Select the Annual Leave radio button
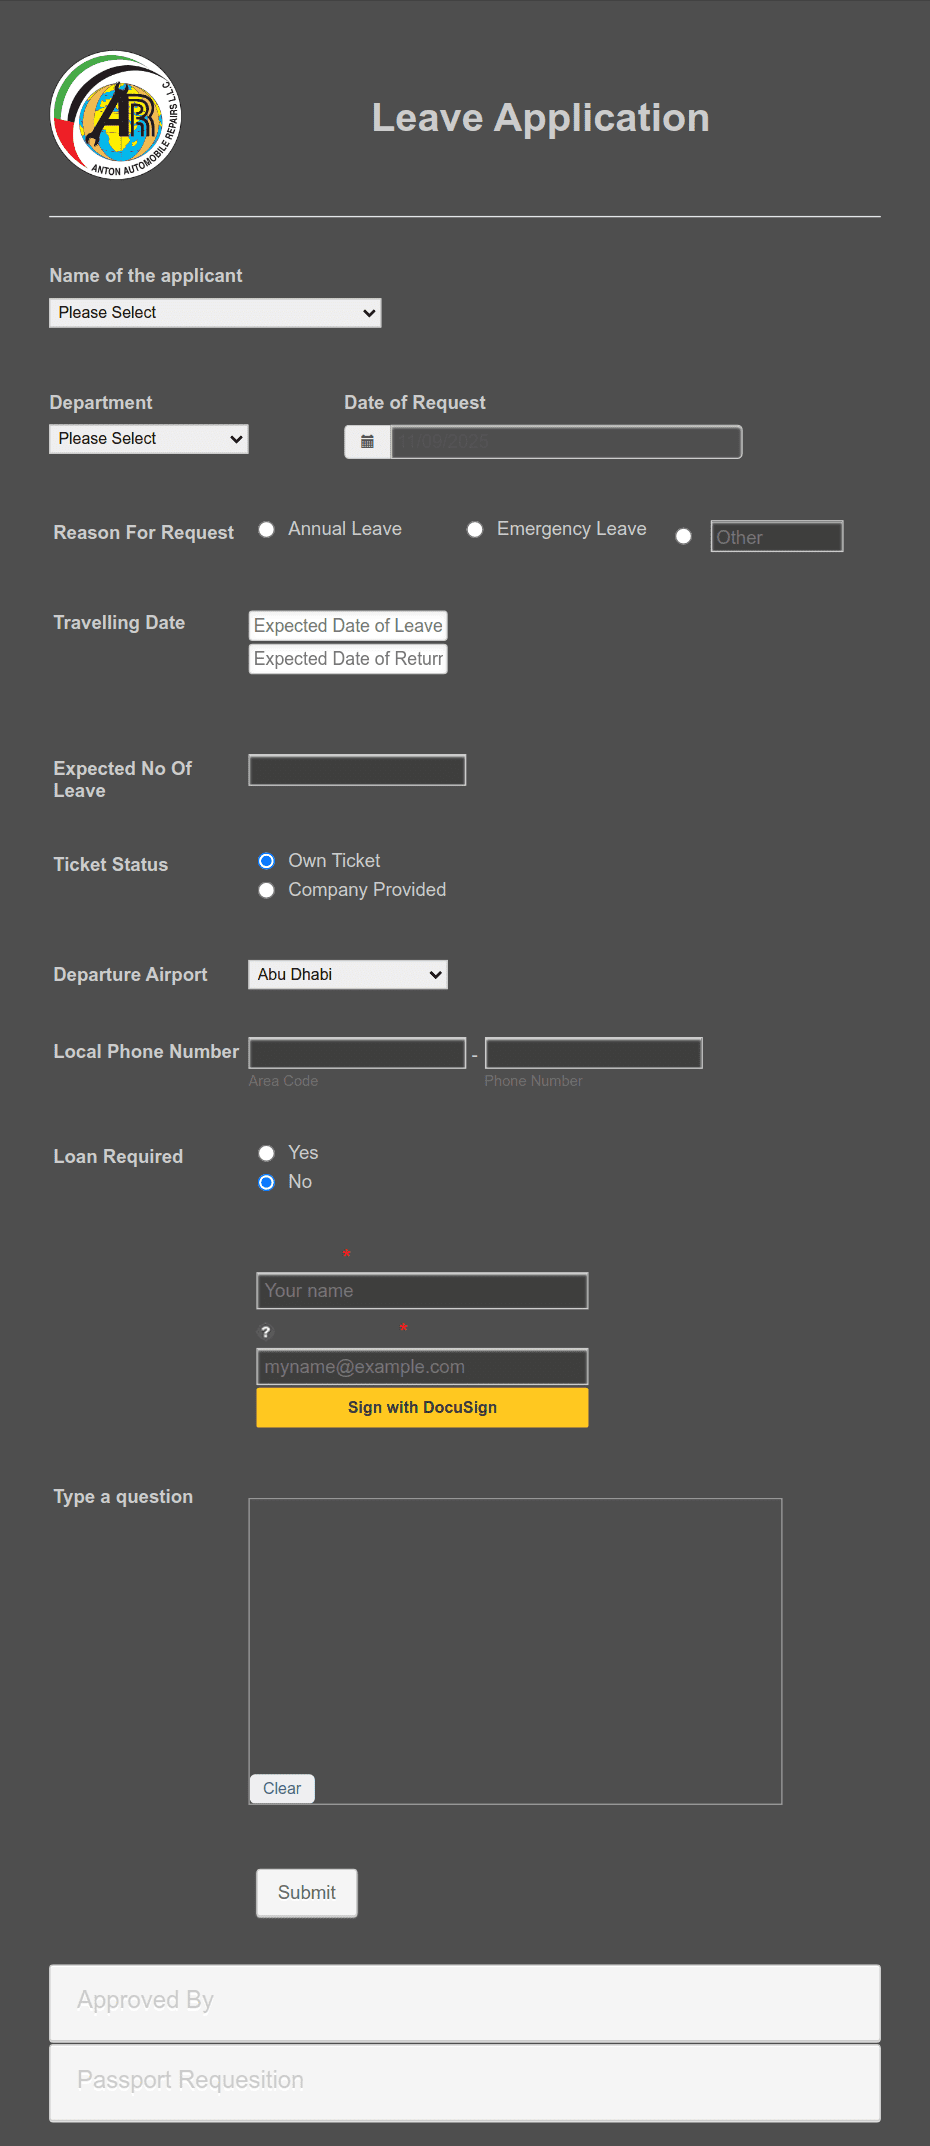The height and width of the screenshot is (2146, 930). point(266,530)
